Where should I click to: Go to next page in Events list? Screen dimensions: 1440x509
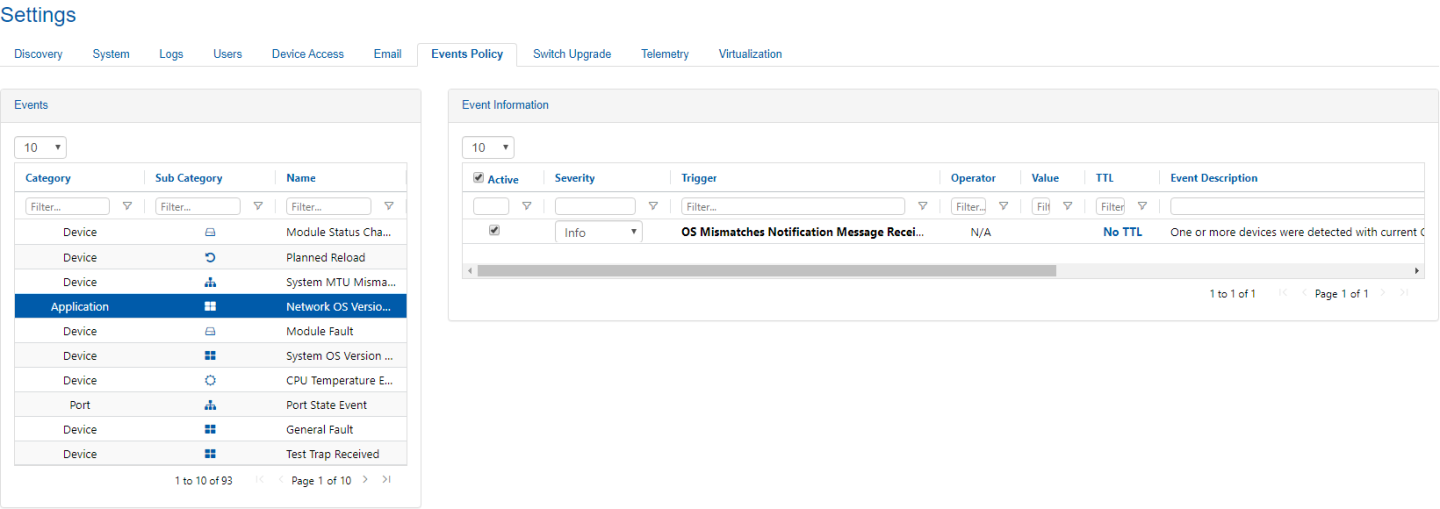pos(365,480)
